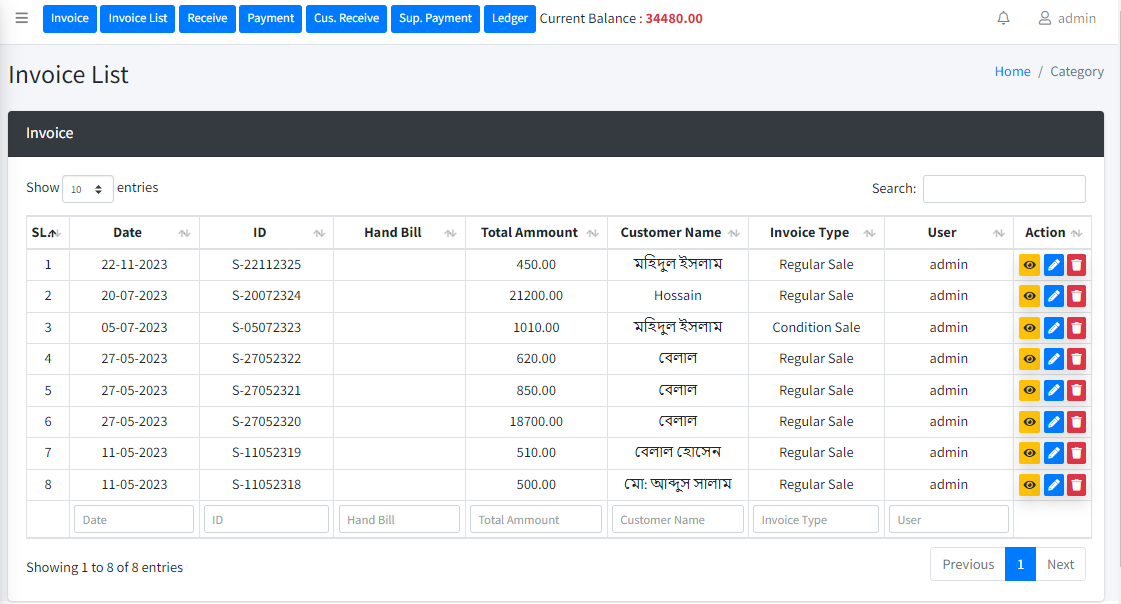1121x604 pixels.
Task: Edit invoice S-11052319 with the pencil icon
Action: [1053, 453]
